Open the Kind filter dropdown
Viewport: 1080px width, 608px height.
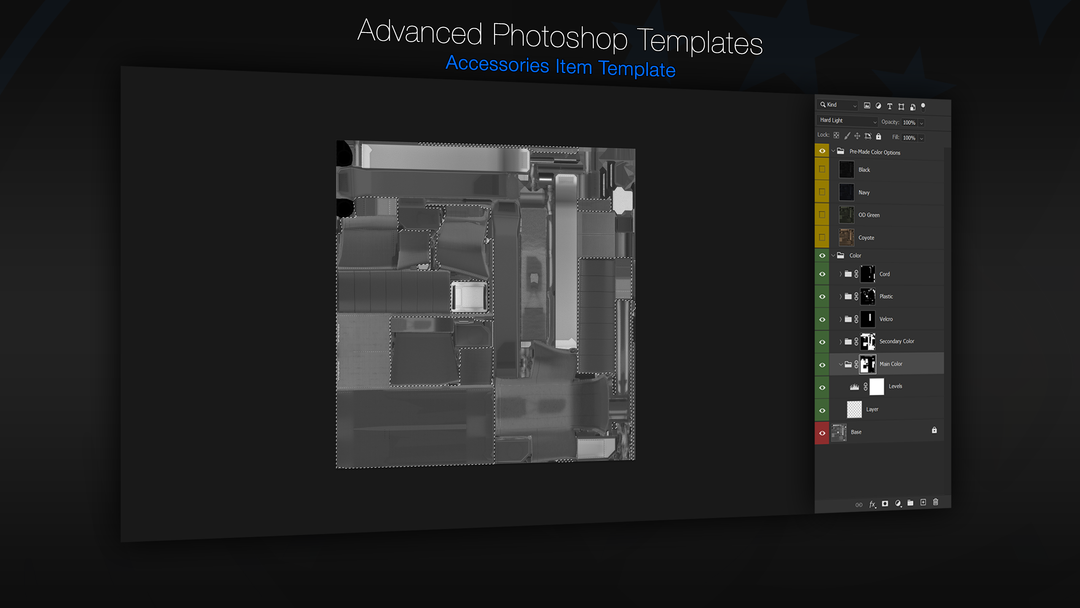pos(838,105)
